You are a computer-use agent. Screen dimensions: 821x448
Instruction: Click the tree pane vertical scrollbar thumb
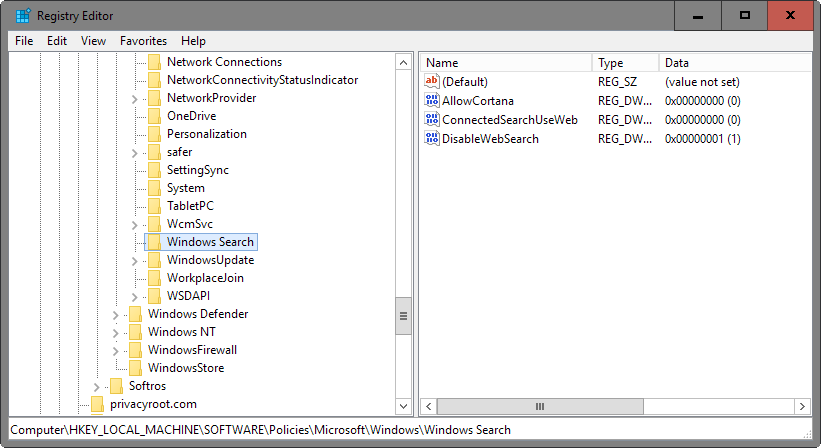click(x=403, y=316)
